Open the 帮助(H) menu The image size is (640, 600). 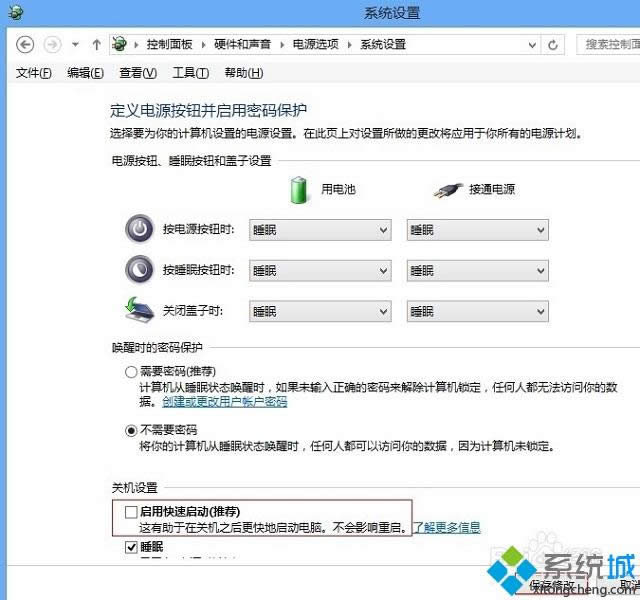tap(244, 73)
